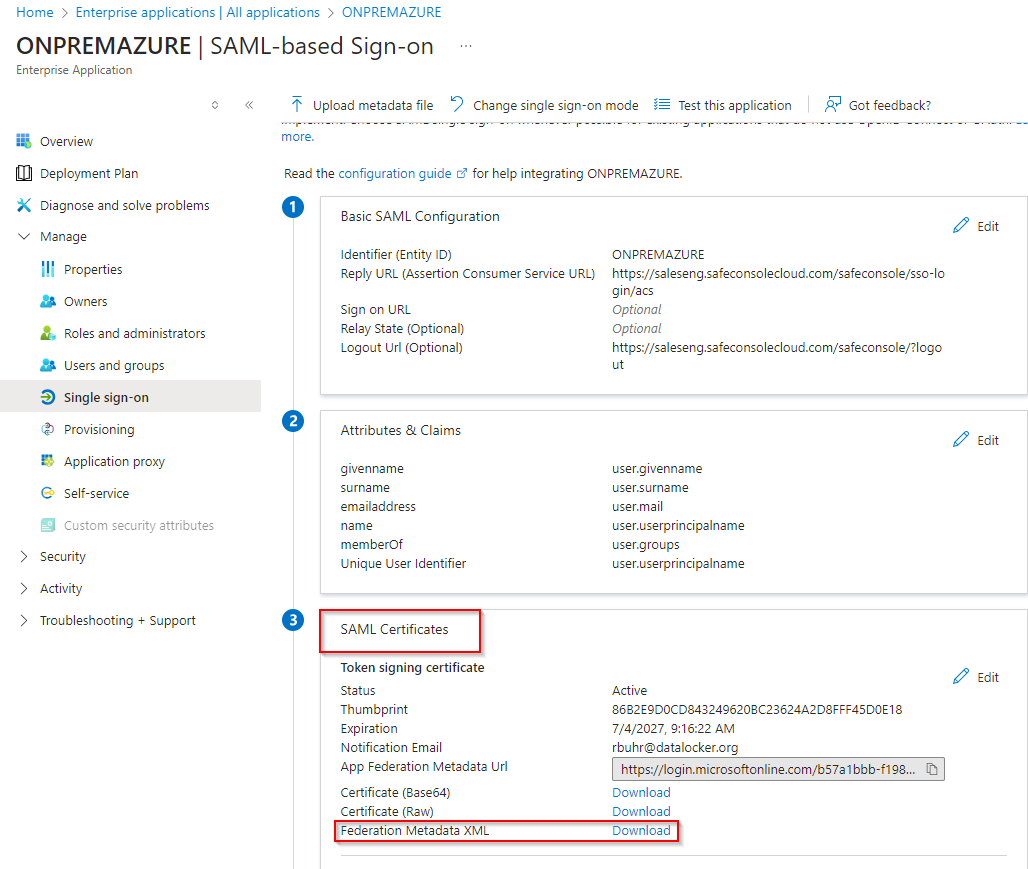Image resolution: width=1028 pixels, height=869 pixels.
Task: Click the Diagnose and solve problems wrench icon
Action: tap(24, 205)
